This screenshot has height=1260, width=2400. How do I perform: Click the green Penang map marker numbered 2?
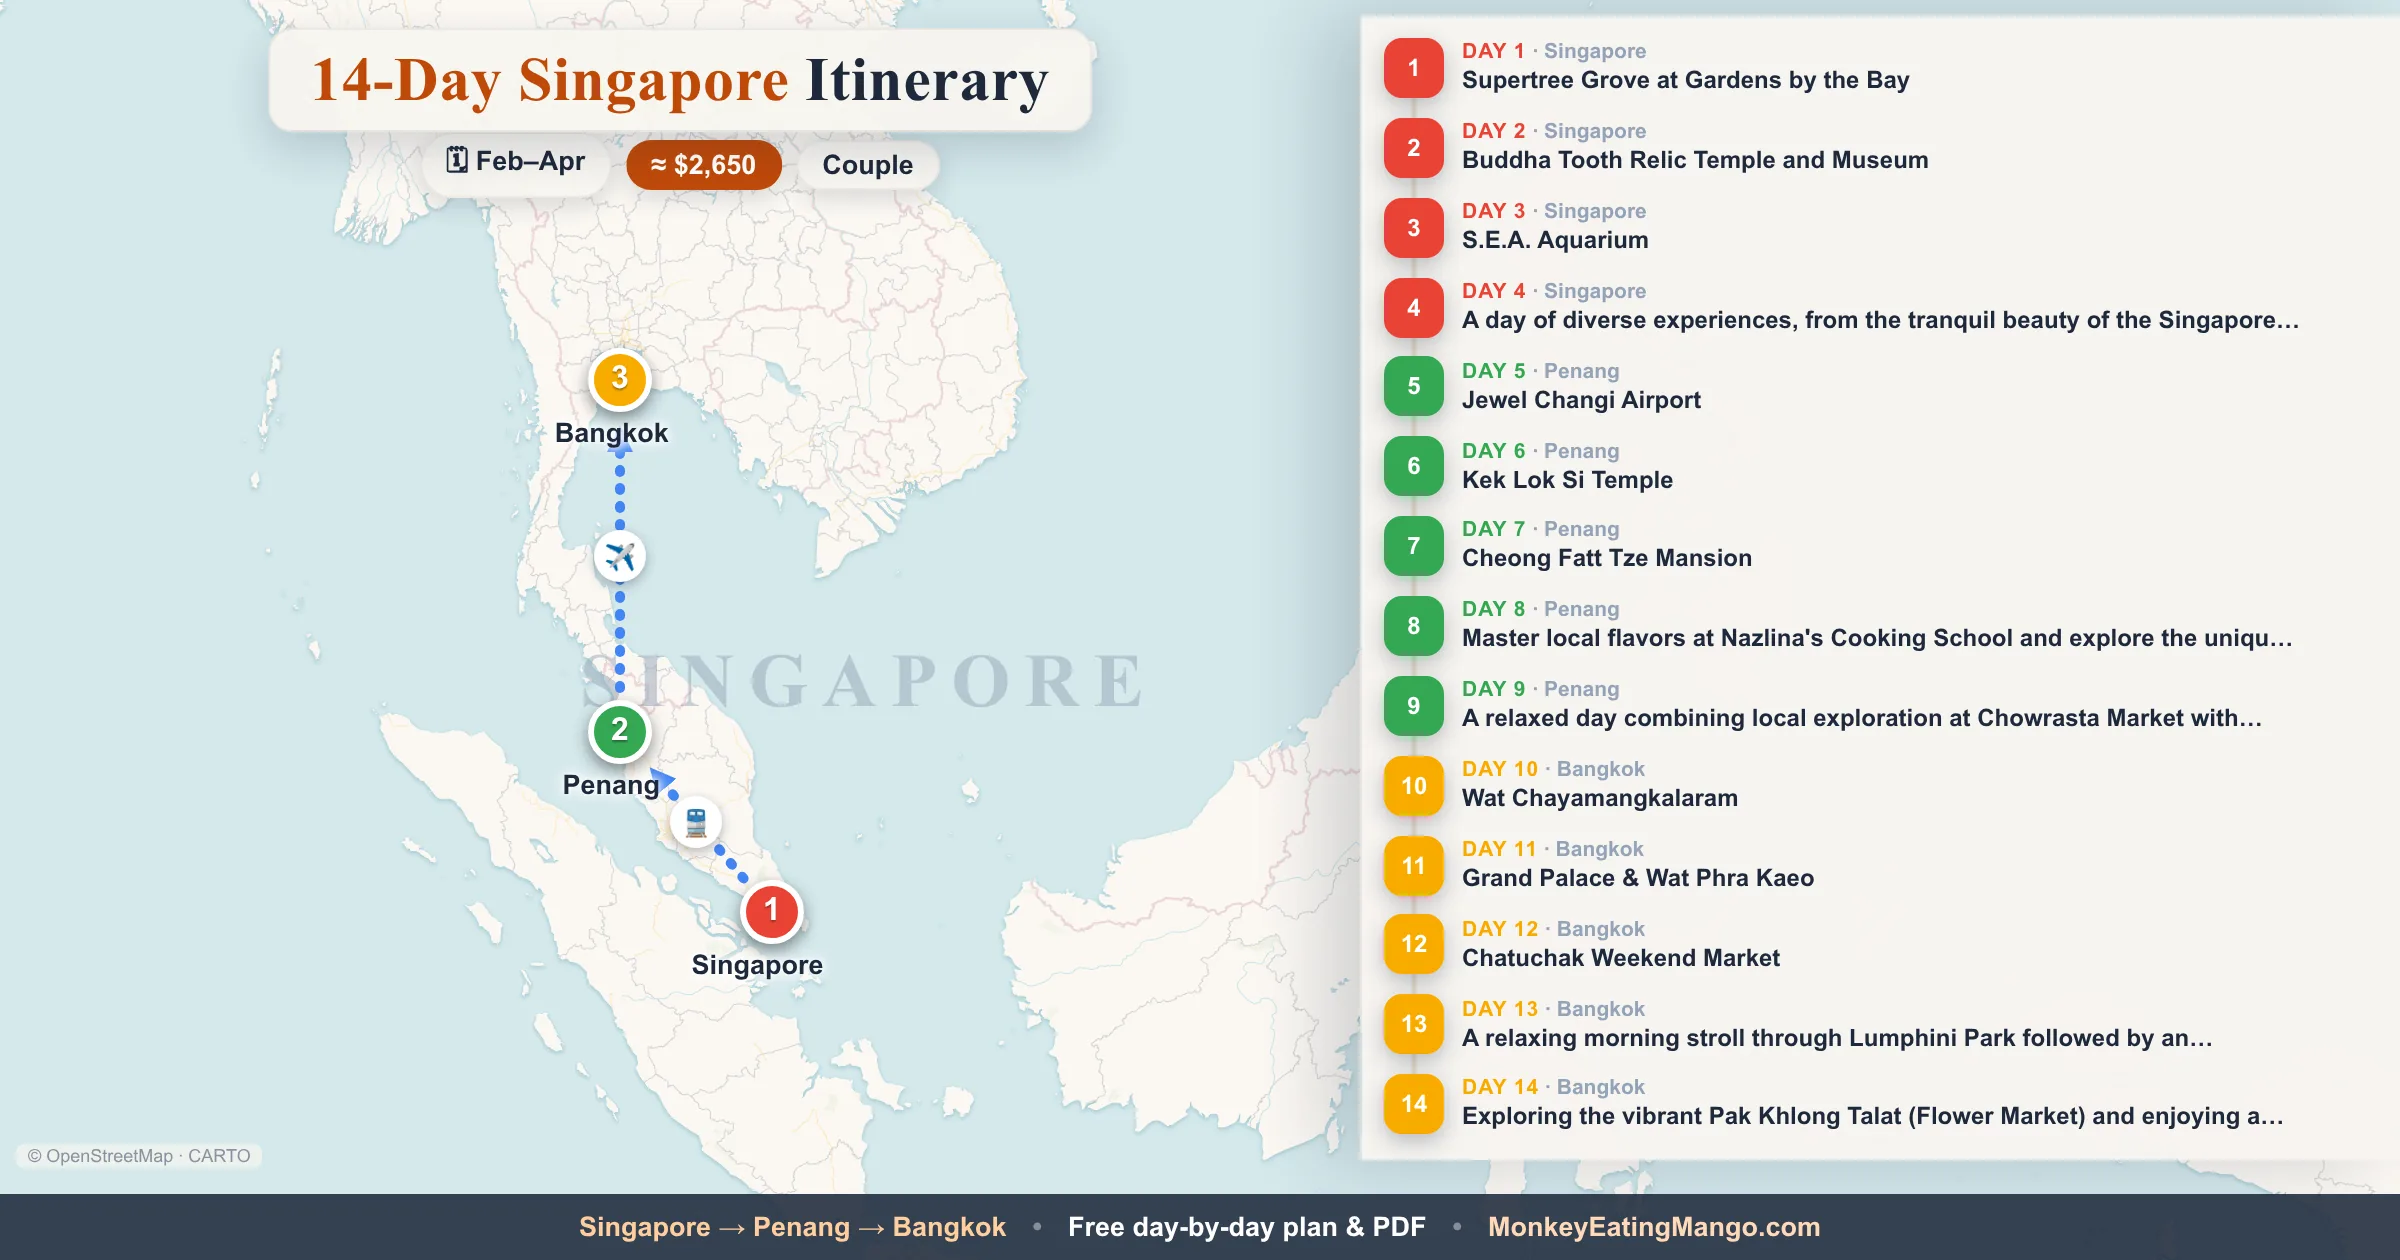[x=620, y=731]
